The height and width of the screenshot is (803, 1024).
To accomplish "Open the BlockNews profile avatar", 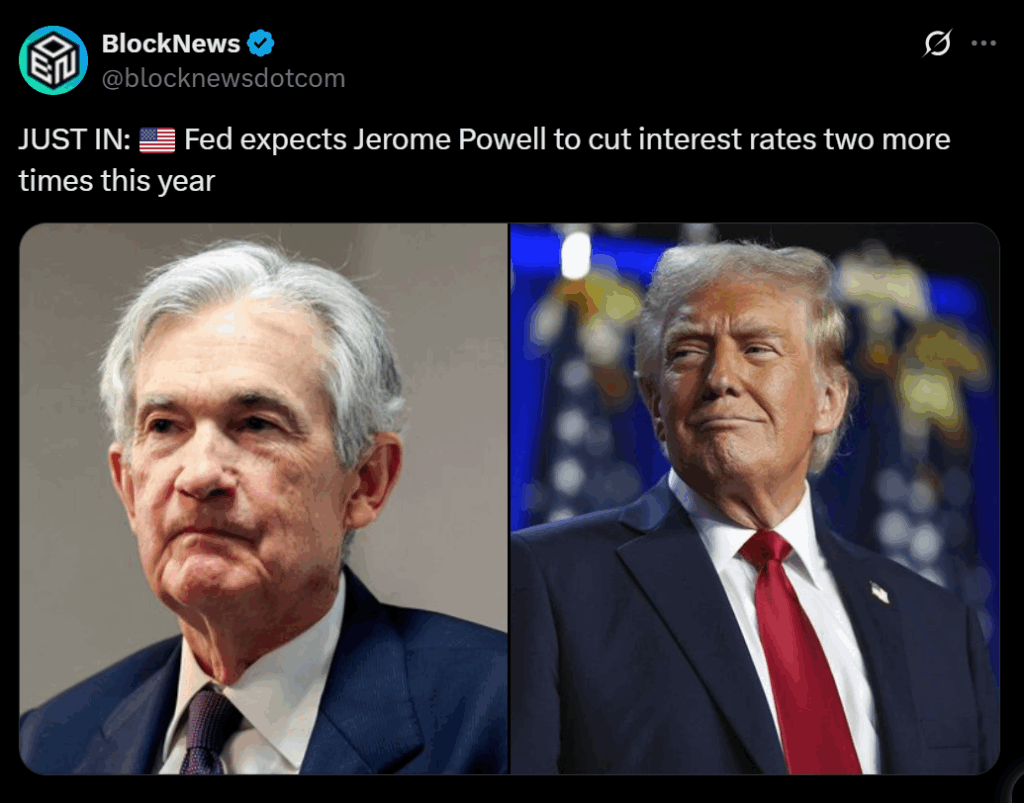I will (53, 60).
